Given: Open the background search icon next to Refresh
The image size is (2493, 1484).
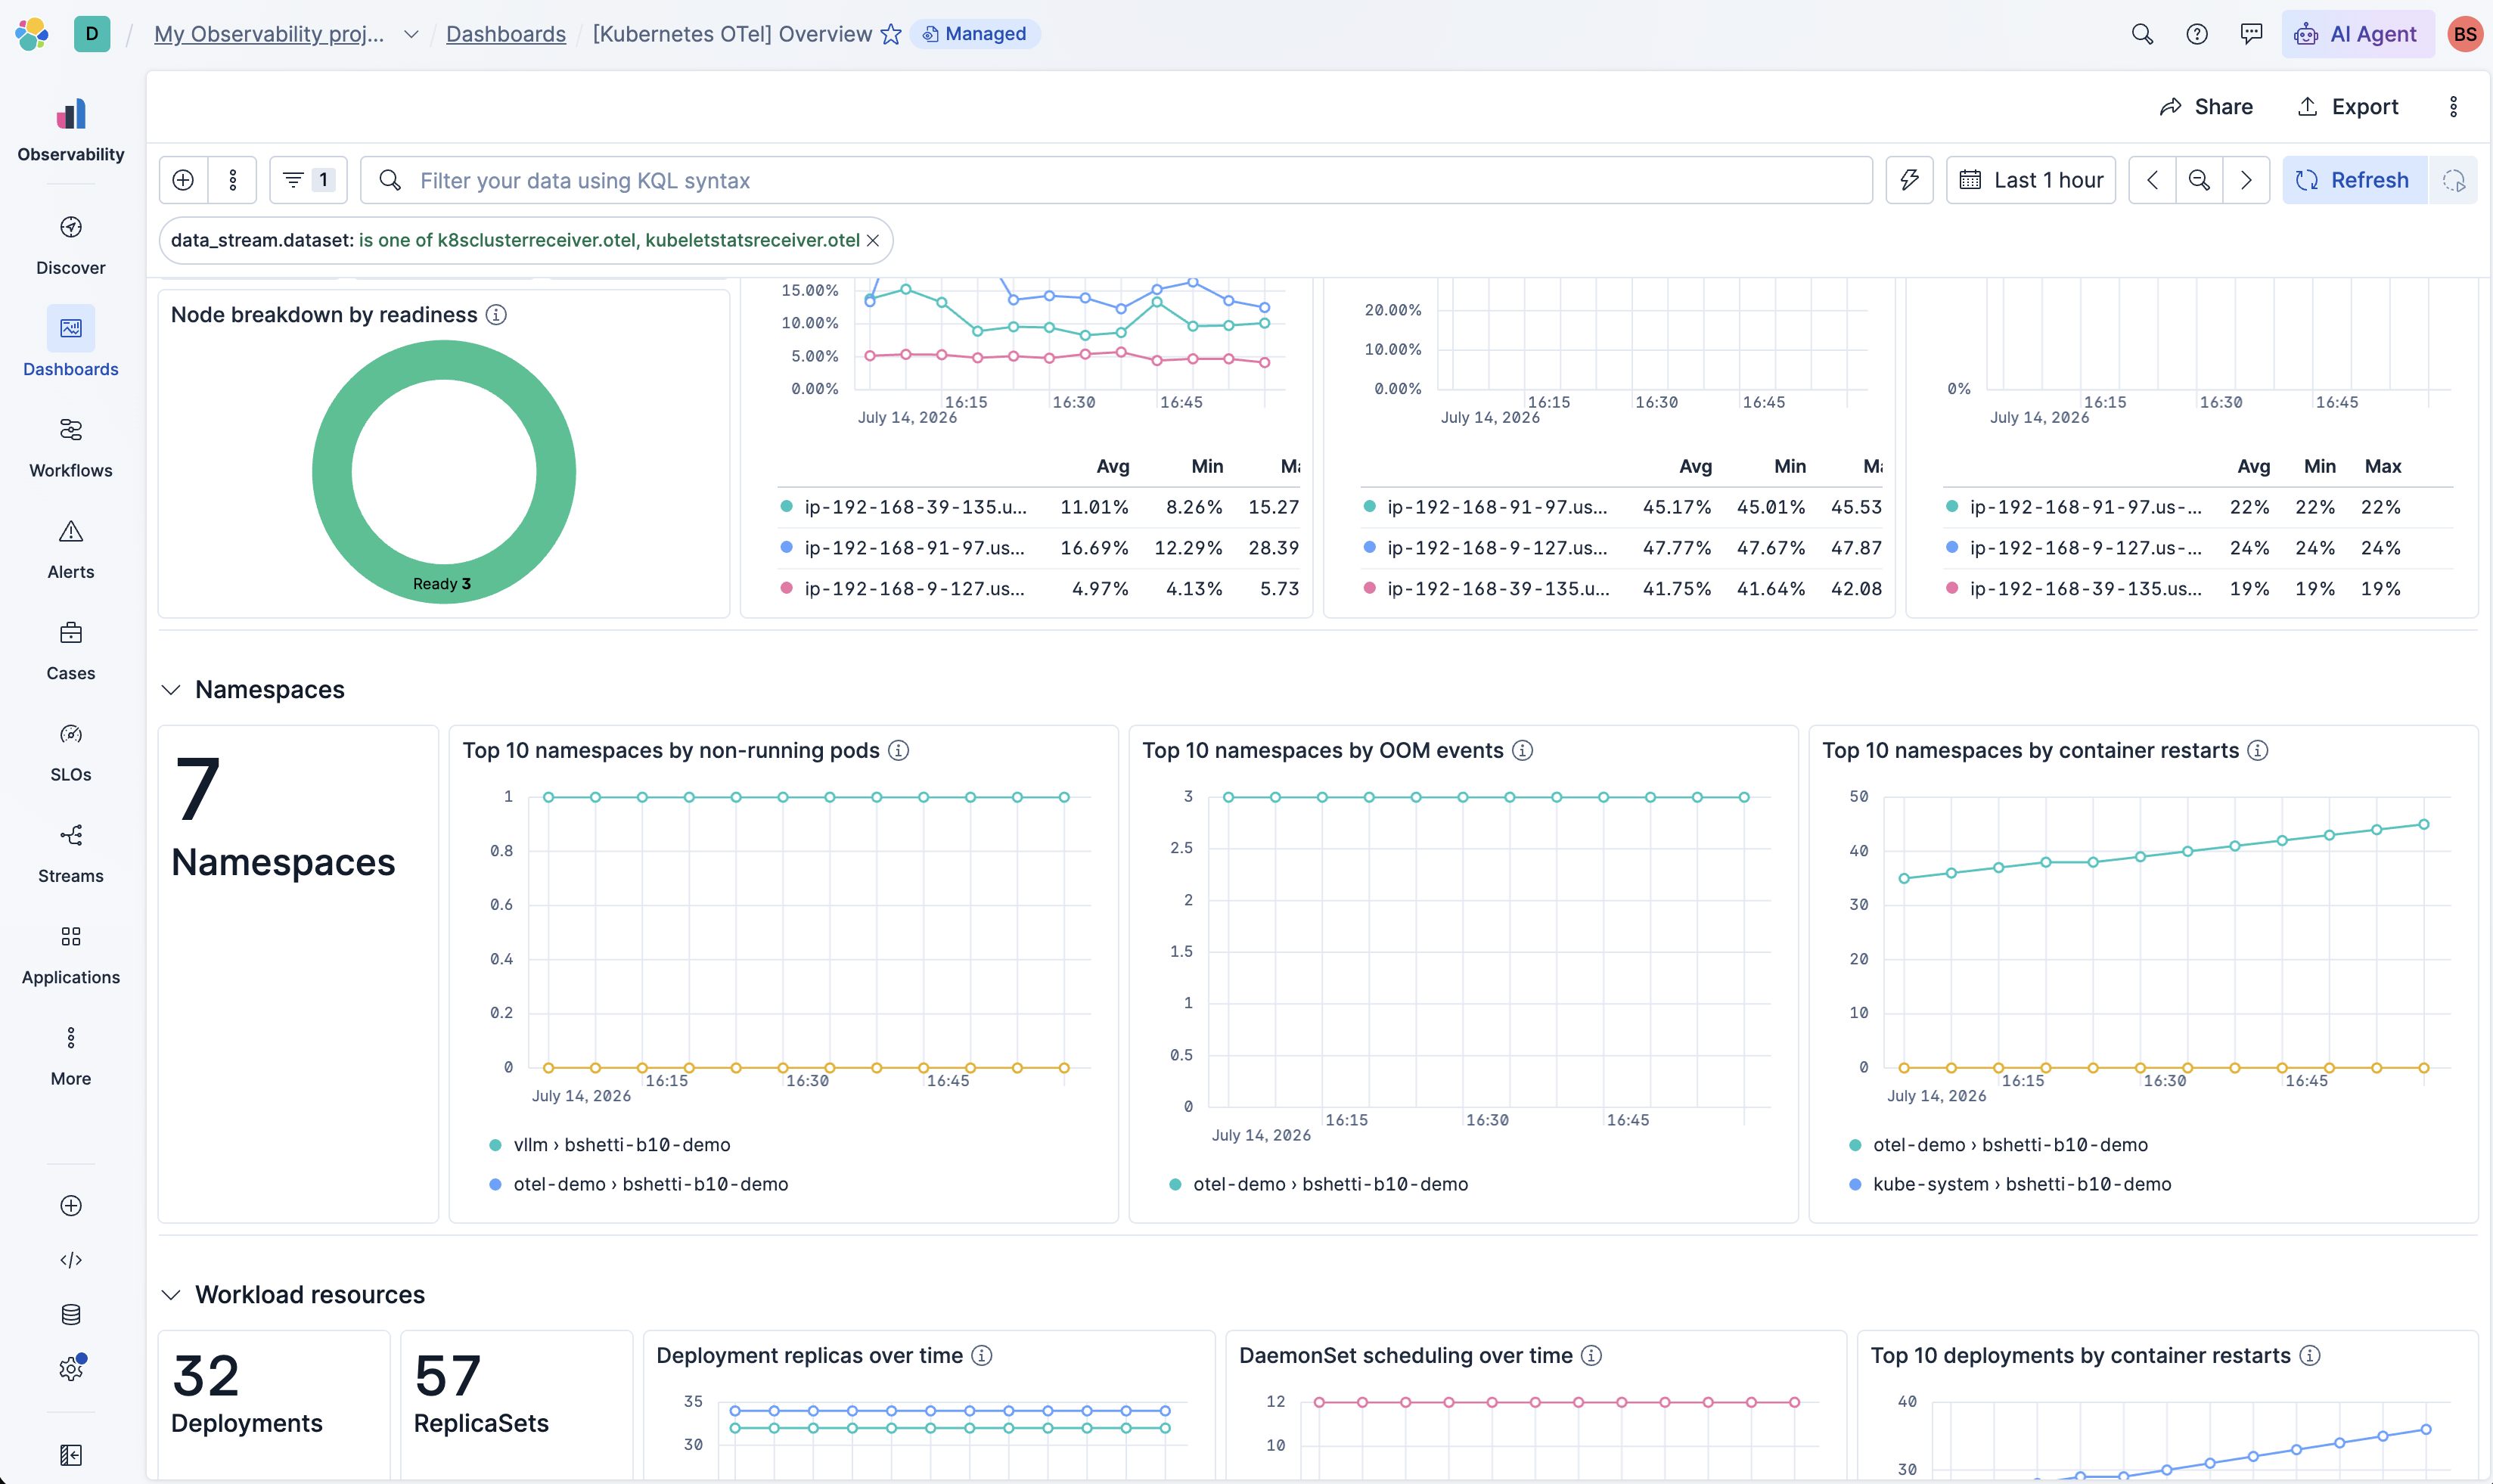Looking at the screenshot, I should pyautogui.click(x=2453, y=180).
